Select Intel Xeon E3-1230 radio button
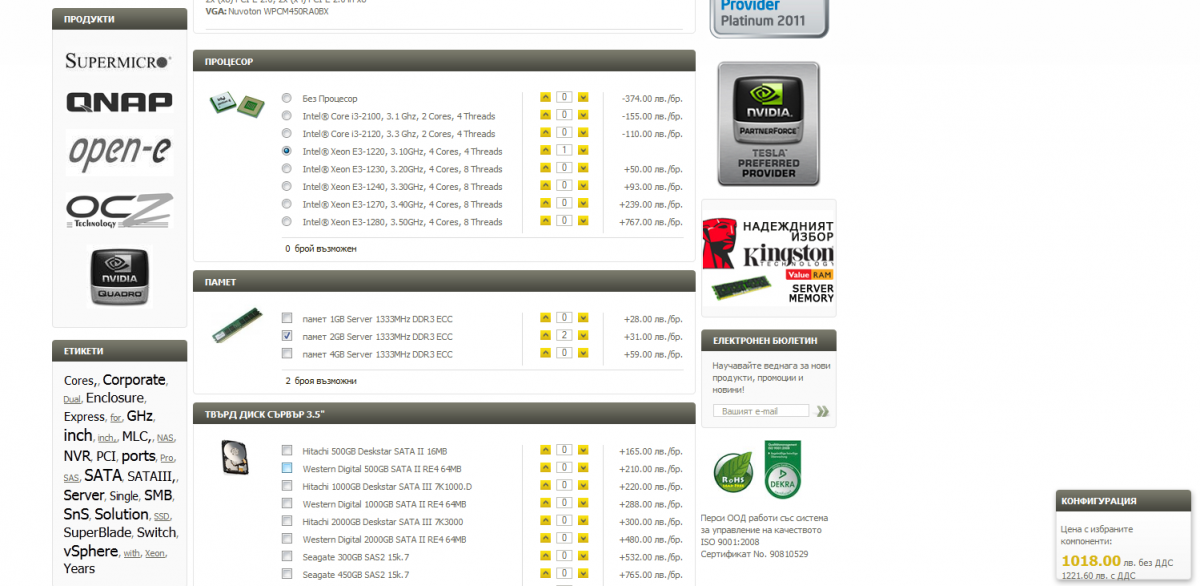The height and width of the screenshot is (586, 1200). click(287, 169)
